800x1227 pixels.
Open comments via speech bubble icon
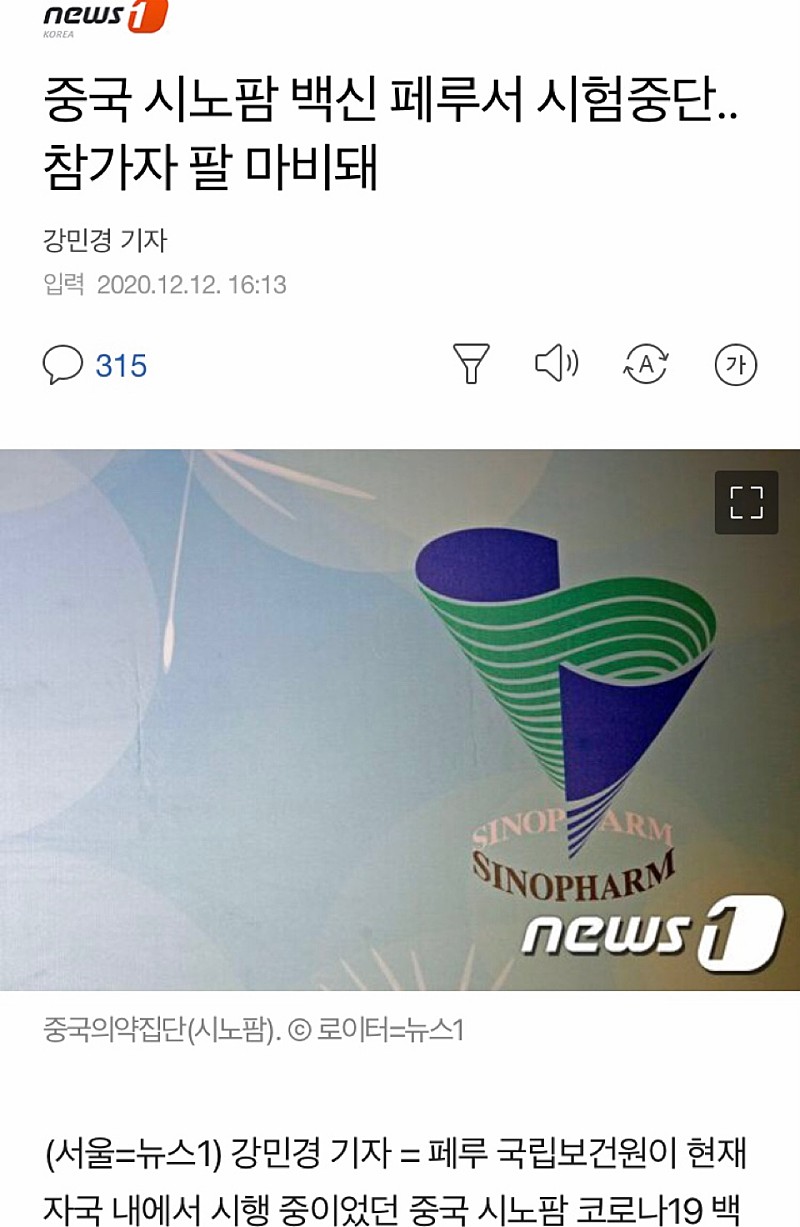click(62, 365)
